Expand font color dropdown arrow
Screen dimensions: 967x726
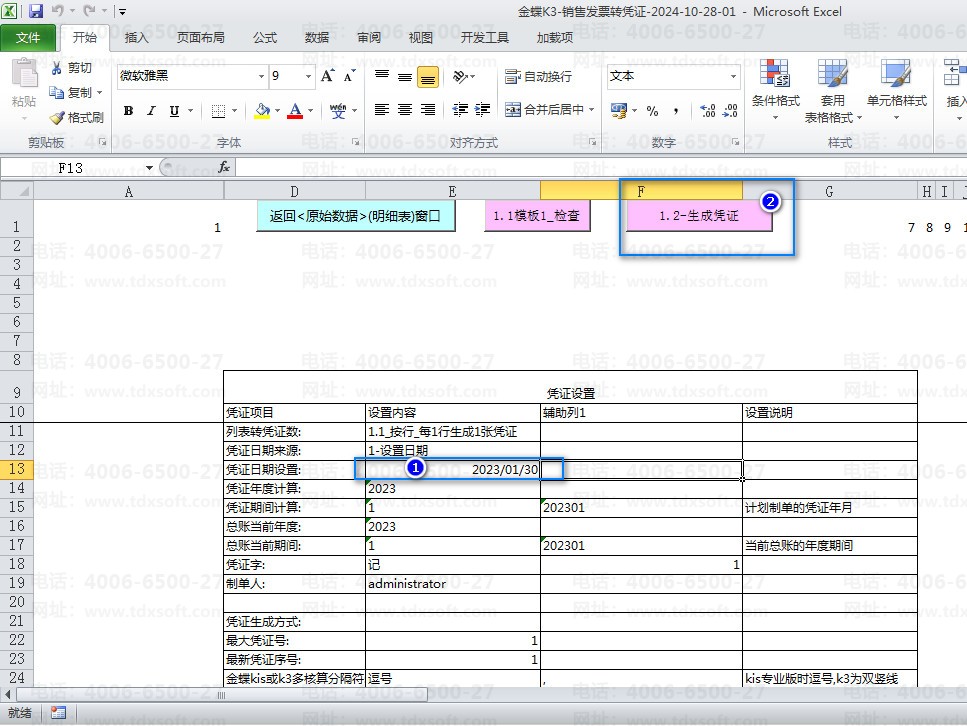point(310,110)
